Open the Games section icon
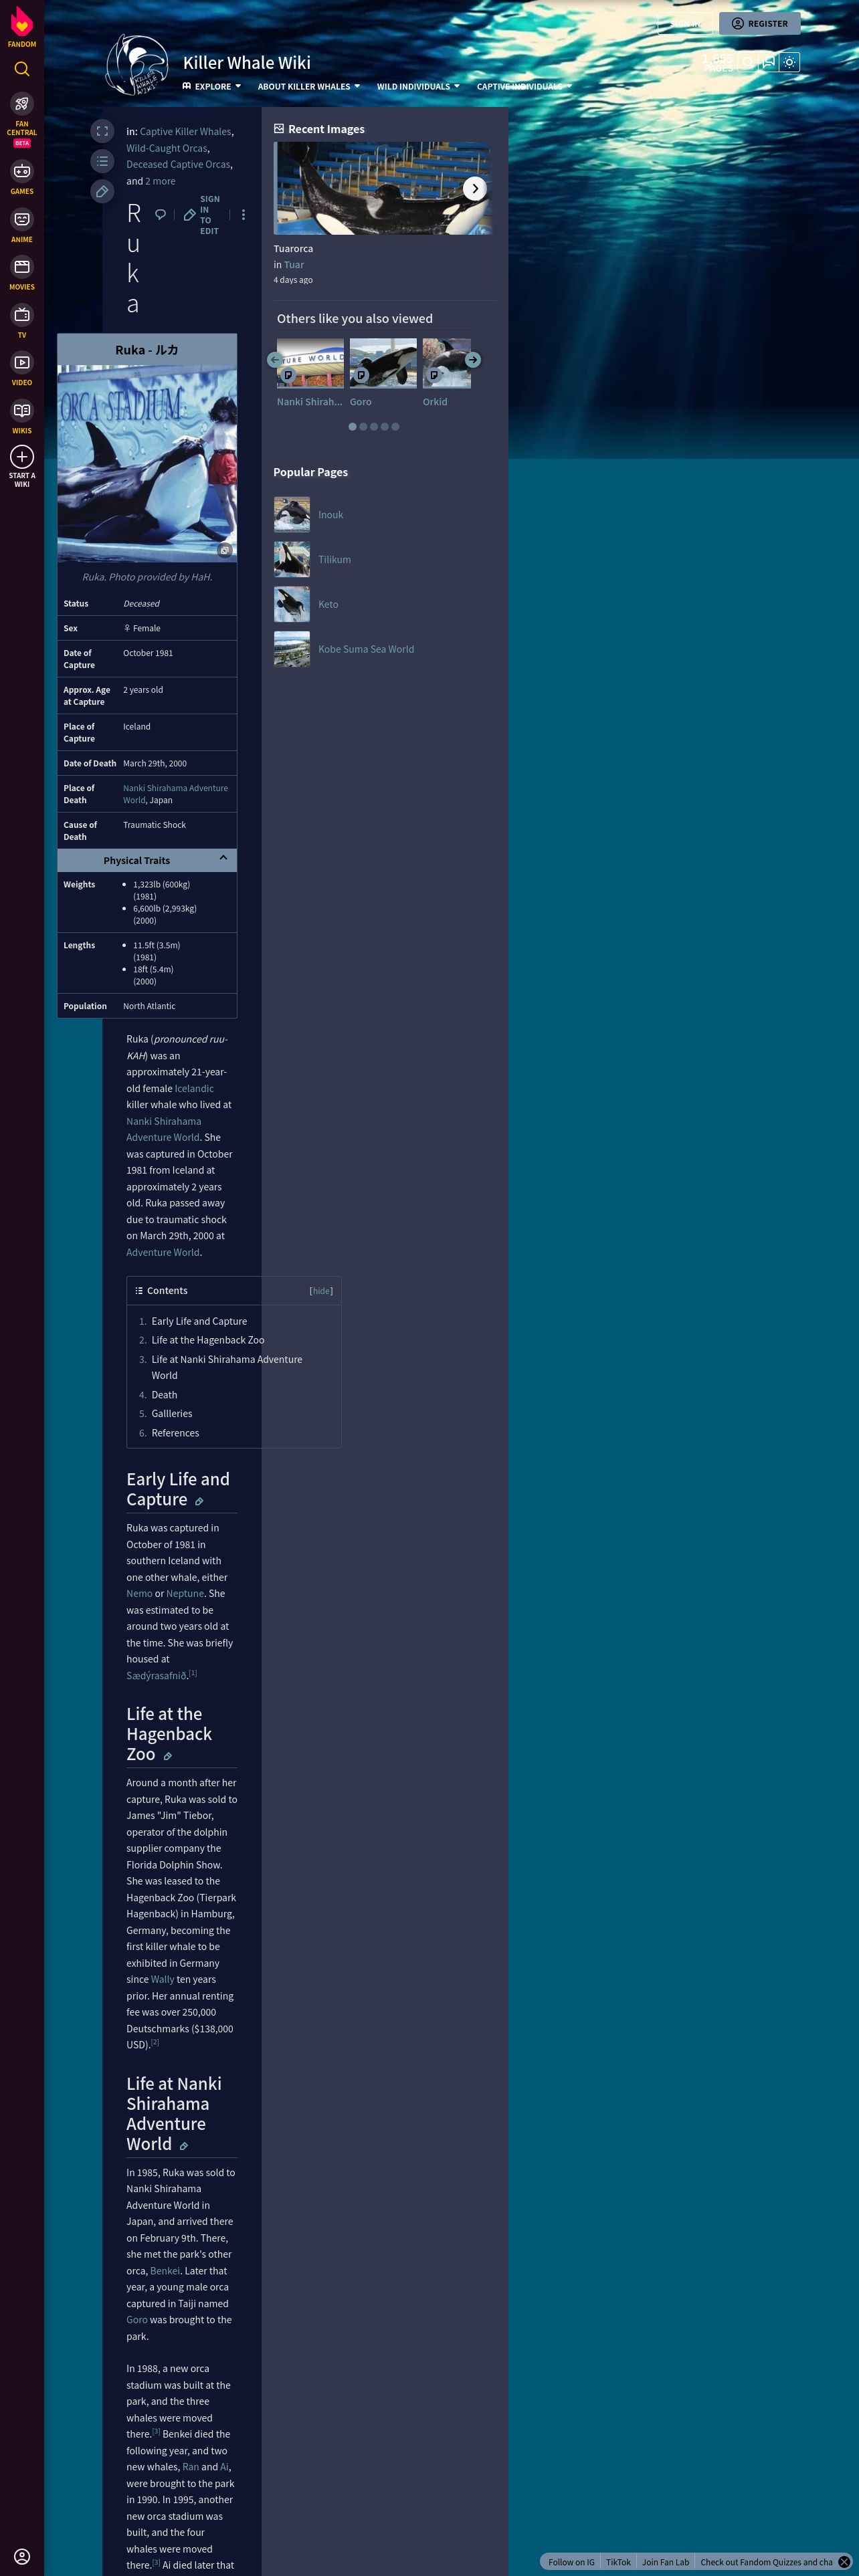 point(22,171)
